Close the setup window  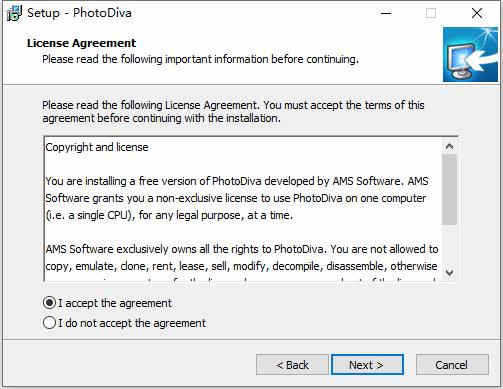477,13
